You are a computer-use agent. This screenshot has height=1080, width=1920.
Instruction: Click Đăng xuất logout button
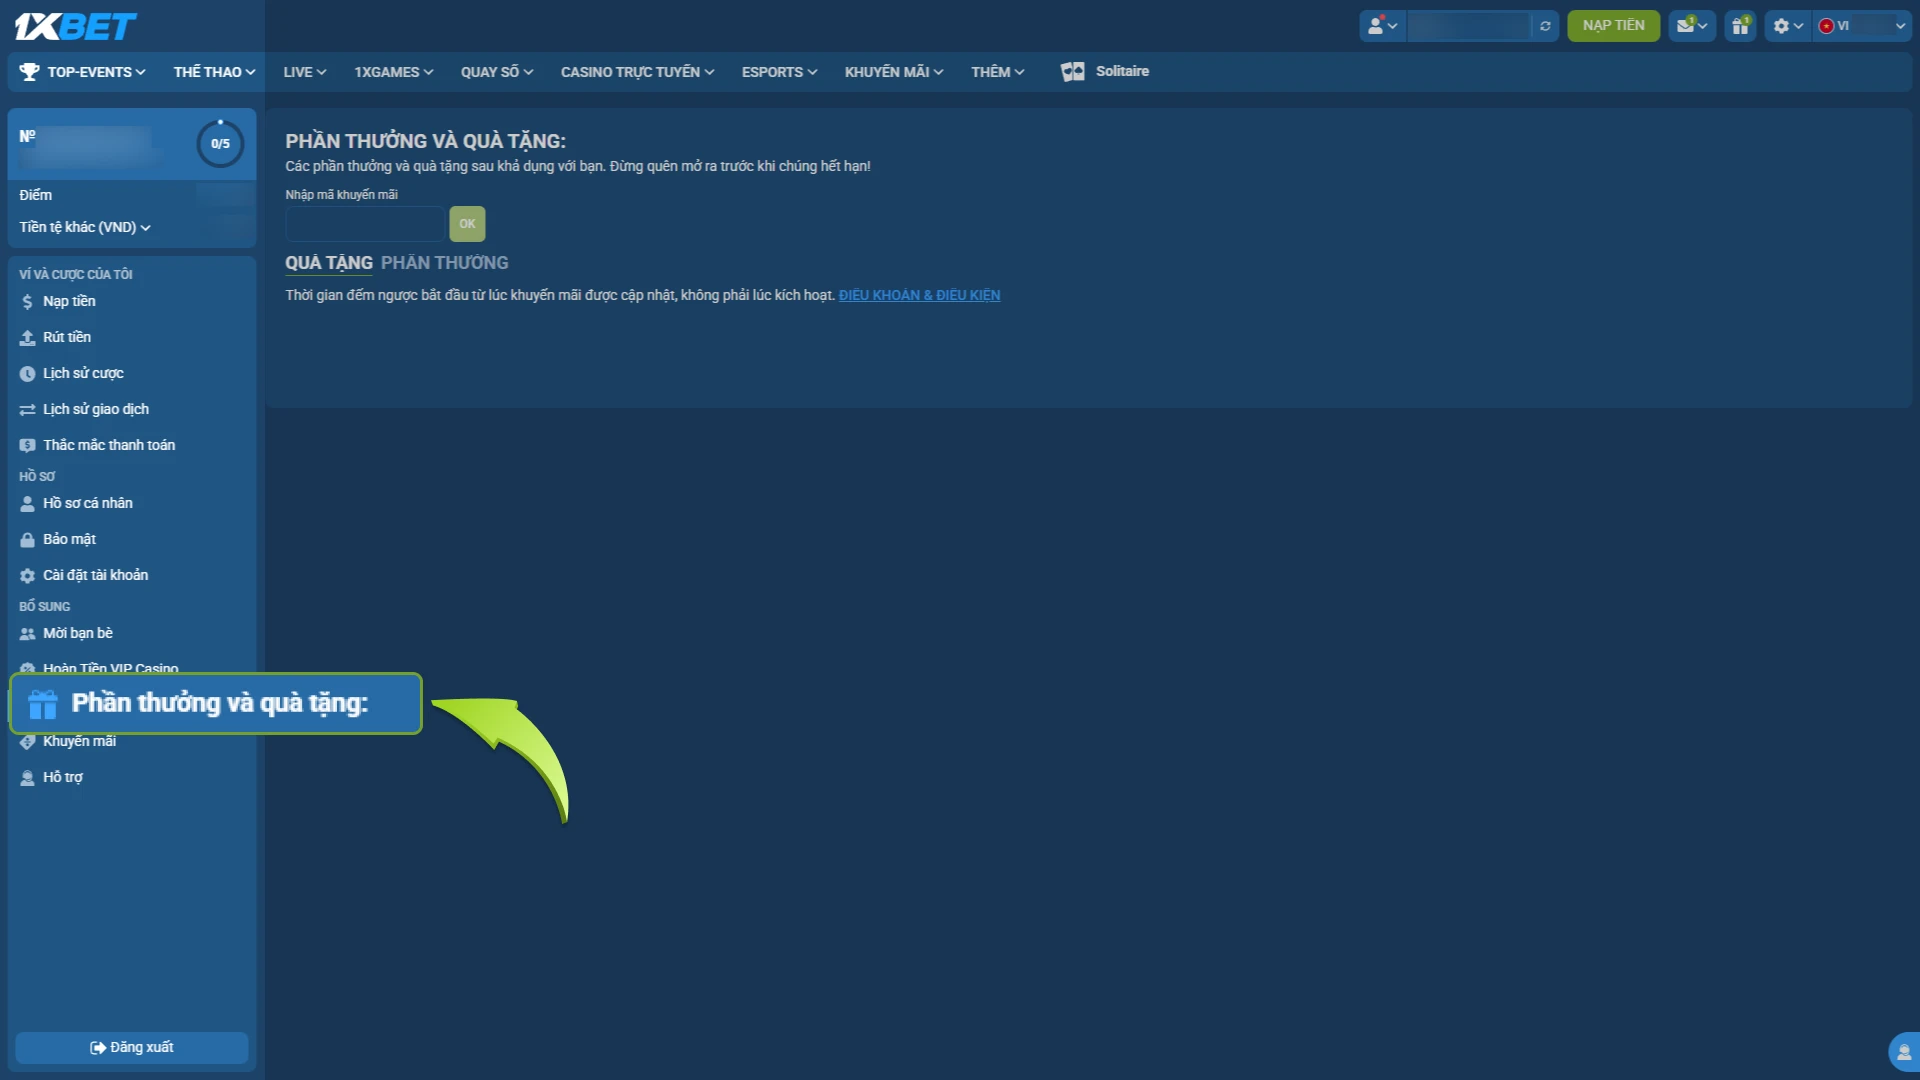132,1047
